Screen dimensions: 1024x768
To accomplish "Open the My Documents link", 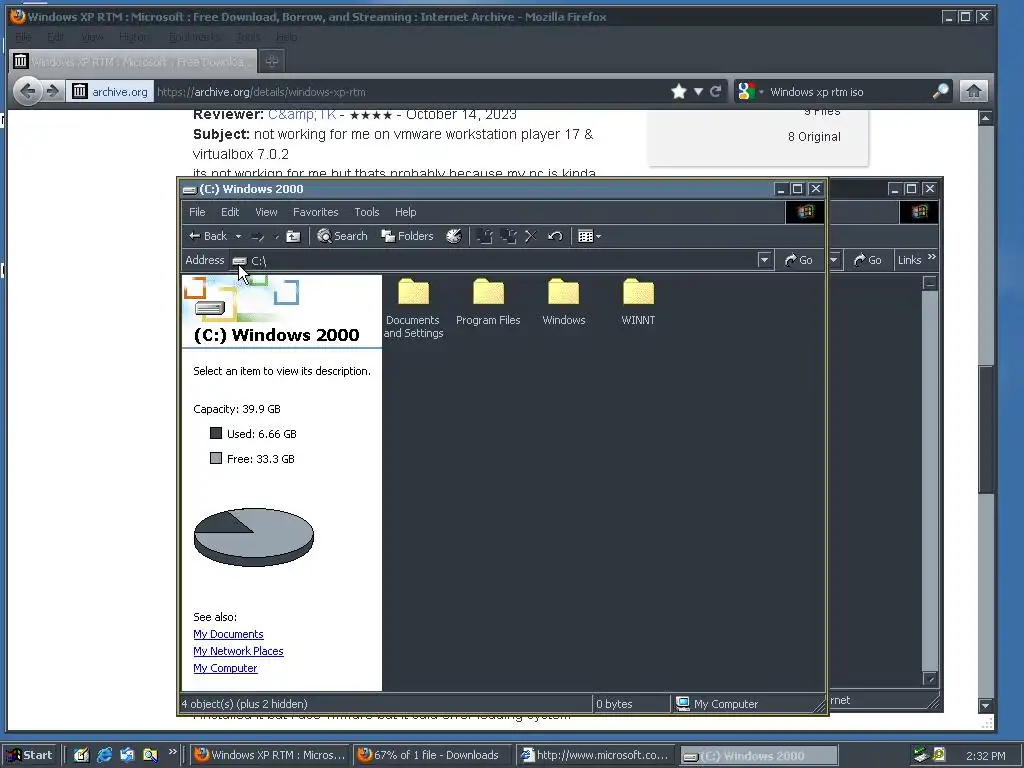I will pyautogui.click(x=228, y=634).
